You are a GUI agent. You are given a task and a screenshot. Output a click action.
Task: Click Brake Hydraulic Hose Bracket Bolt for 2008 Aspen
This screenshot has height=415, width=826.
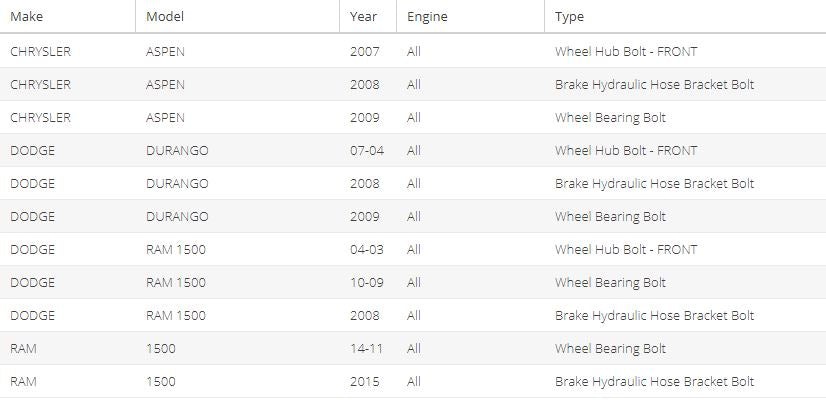(x=654, y=84)
